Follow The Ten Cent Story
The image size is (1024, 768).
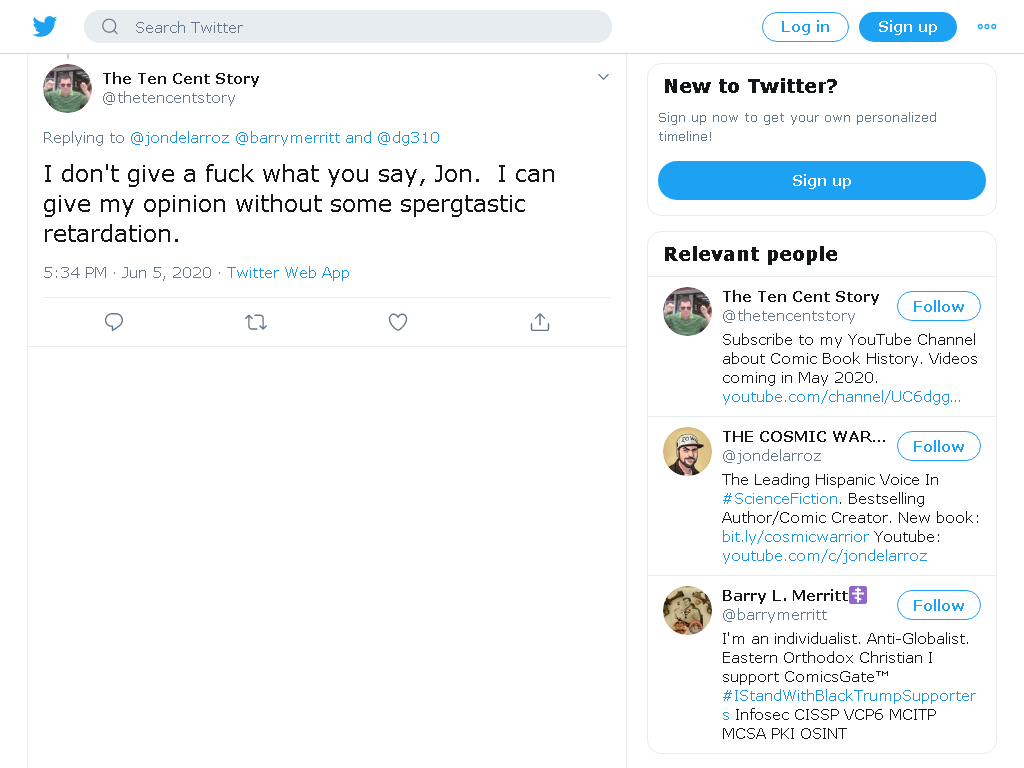click(x=938, y=306)
